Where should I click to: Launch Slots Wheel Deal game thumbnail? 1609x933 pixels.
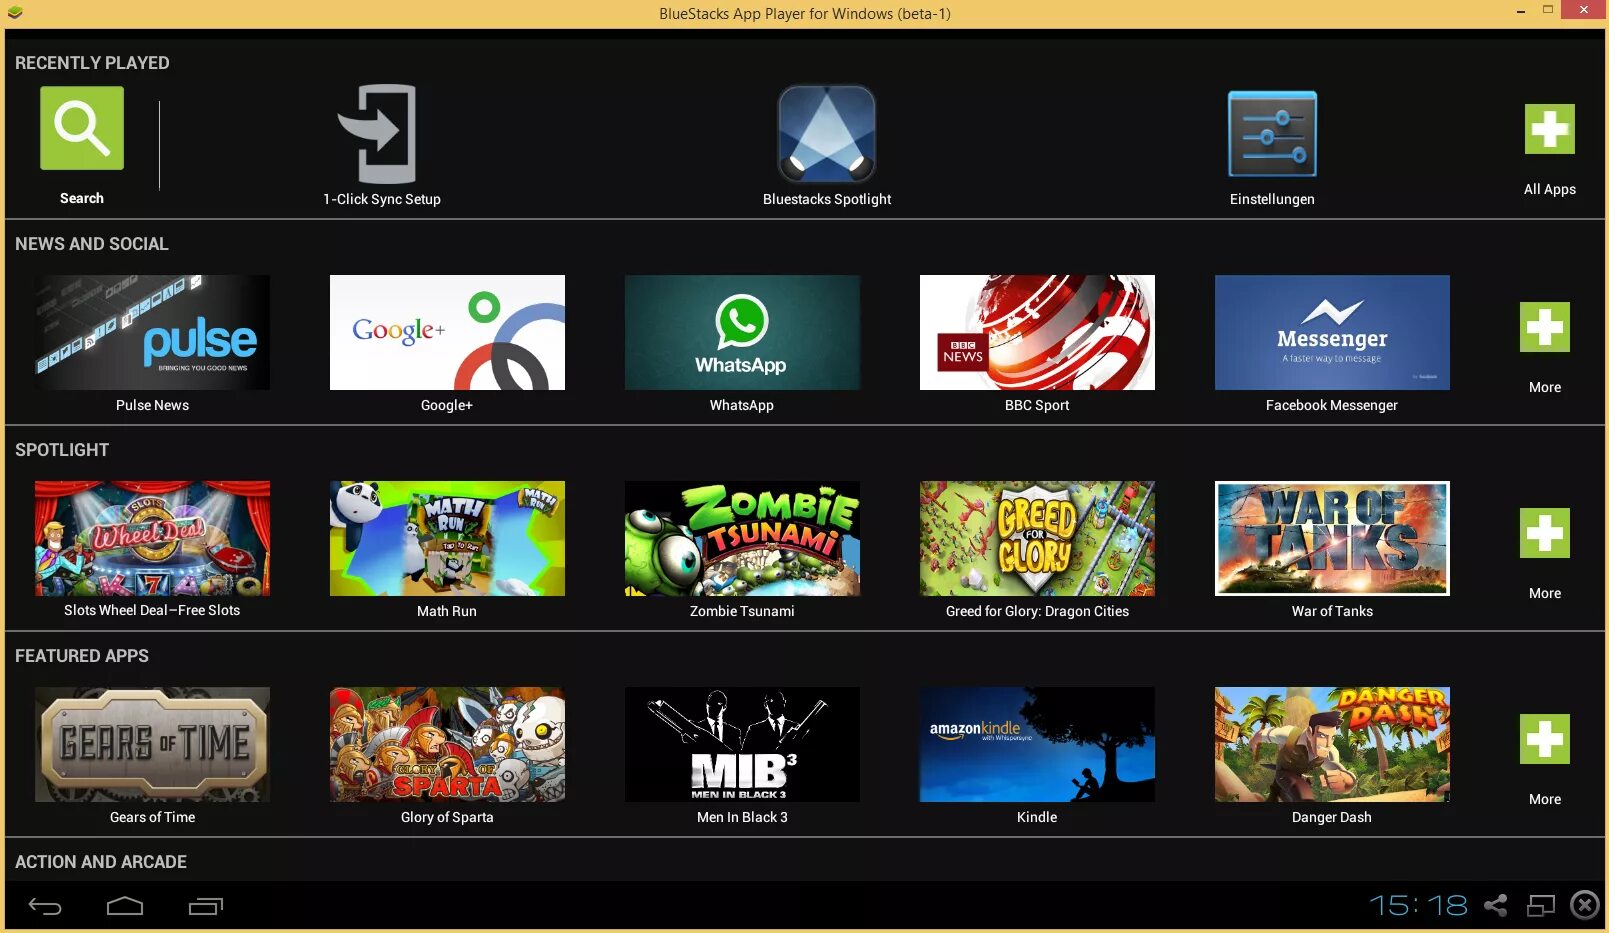point(152,538)
